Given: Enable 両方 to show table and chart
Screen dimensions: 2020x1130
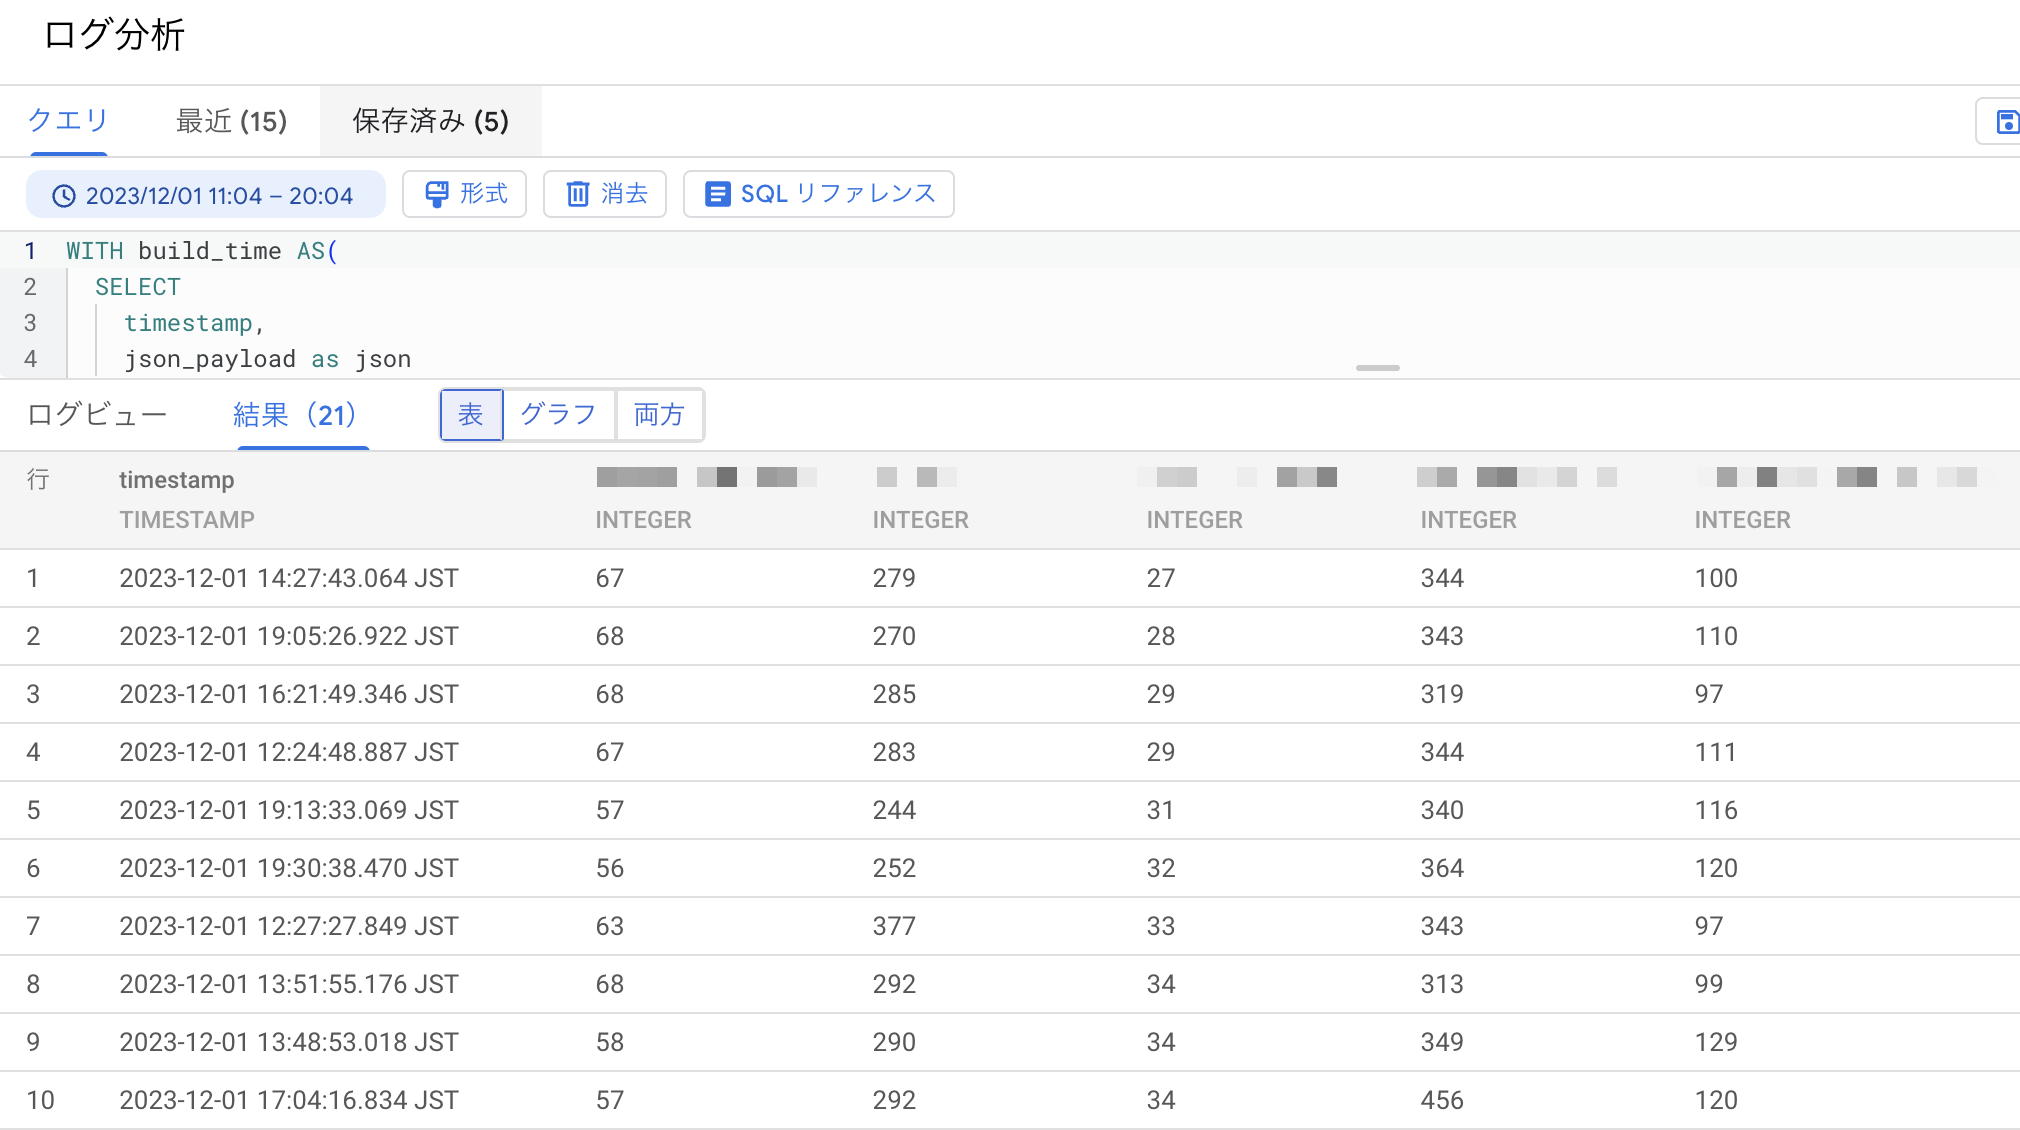Looking at the screenshot, I should click(659, 414).
